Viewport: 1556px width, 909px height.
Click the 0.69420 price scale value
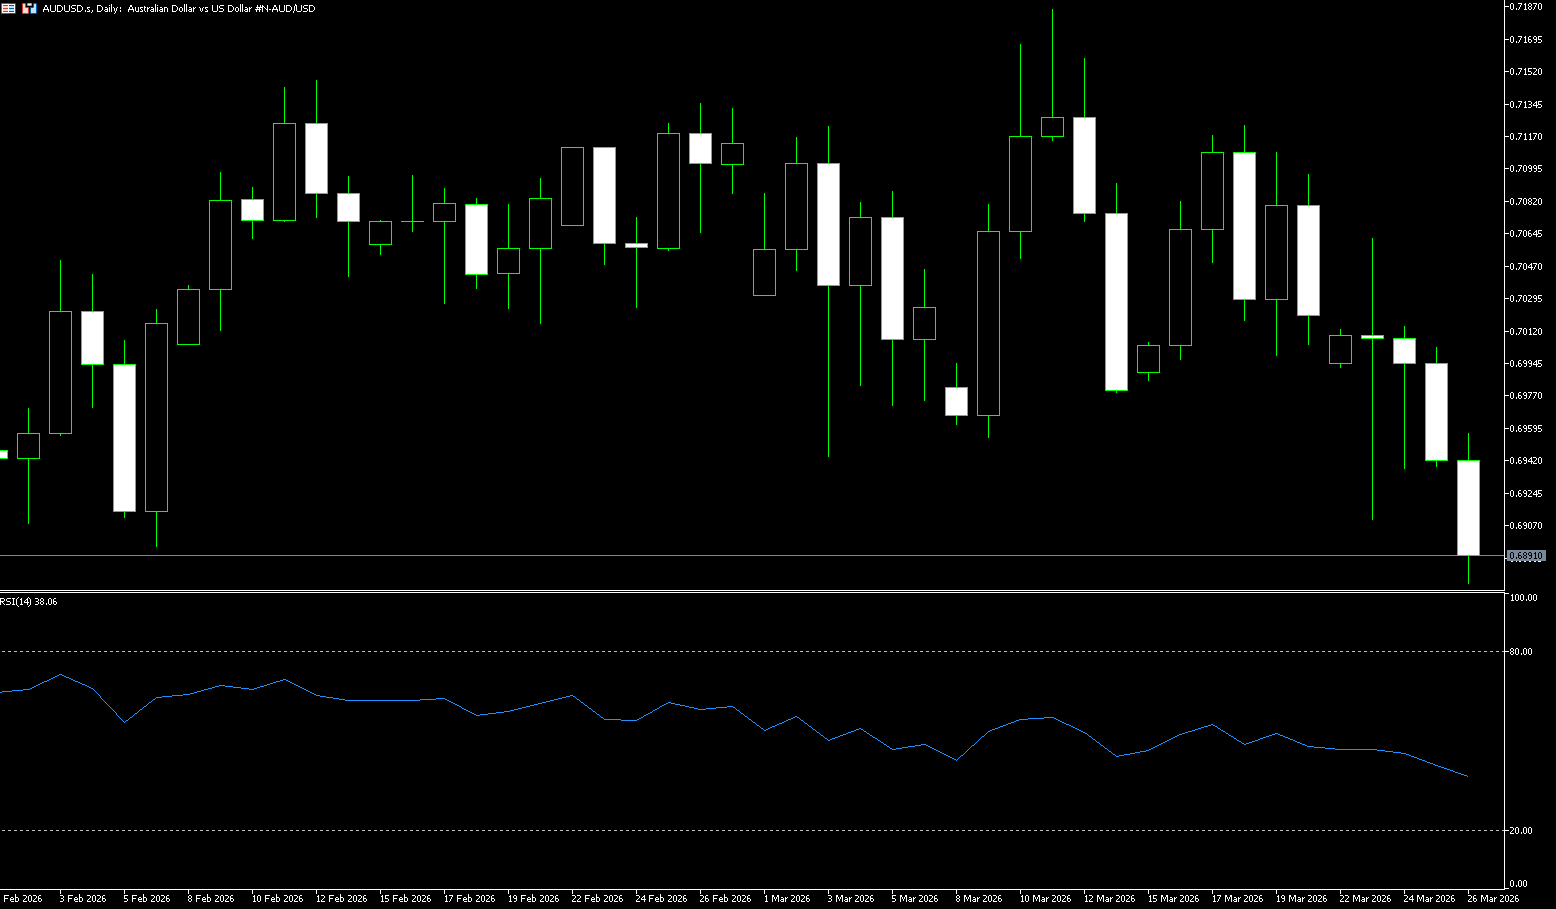click(x=1526, y=461)
